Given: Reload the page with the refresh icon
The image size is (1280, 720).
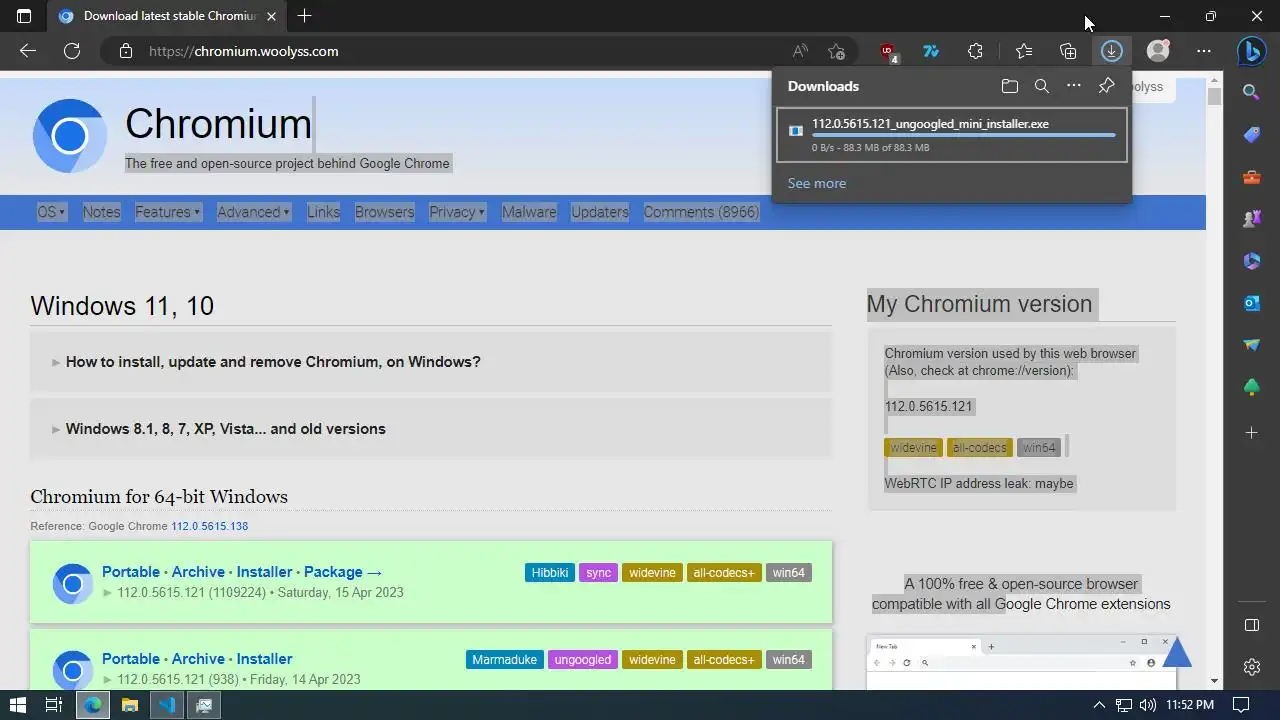Looking at the screenshot, I should pyautogui.click(x=72, y=51).
